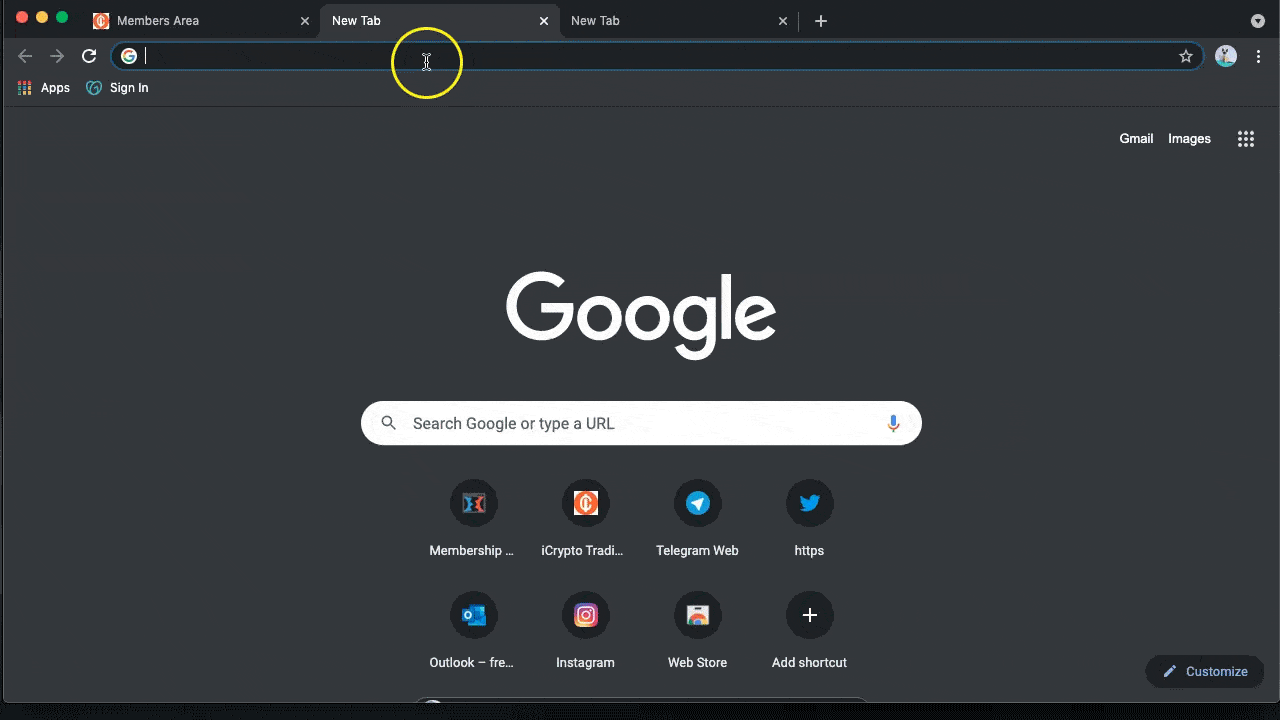Expand the tab search dropdown arrow

pyautogui.click(x=1257, y=21)
